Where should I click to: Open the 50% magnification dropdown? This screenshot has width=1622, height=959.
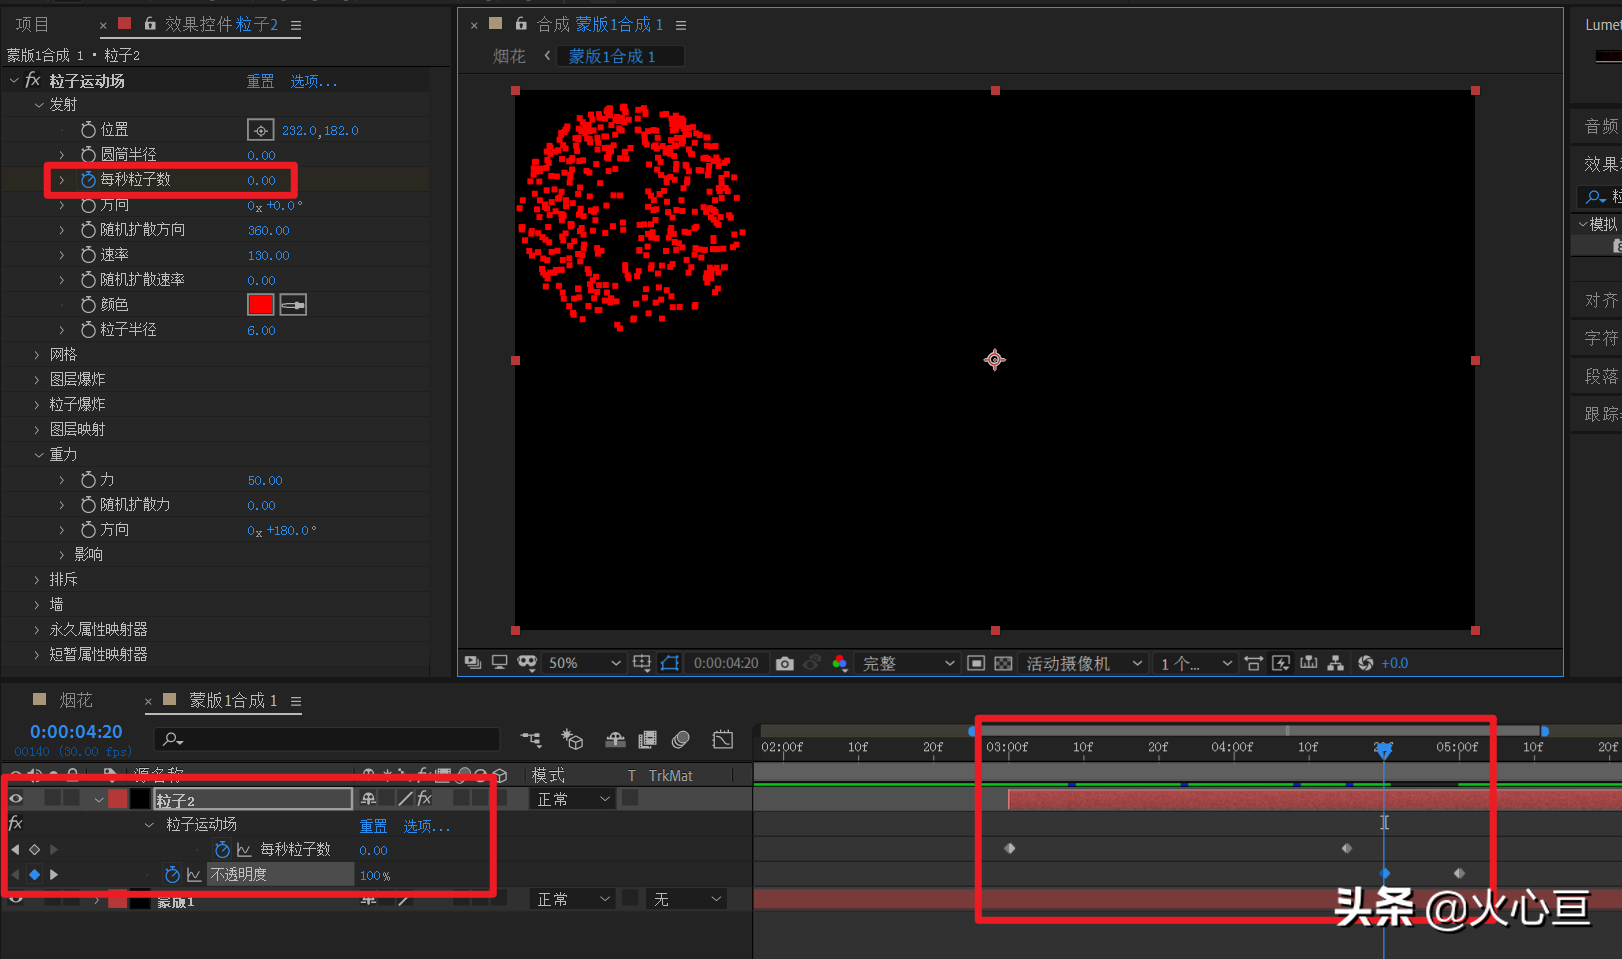pyautogui.click(x=584, y=663)
